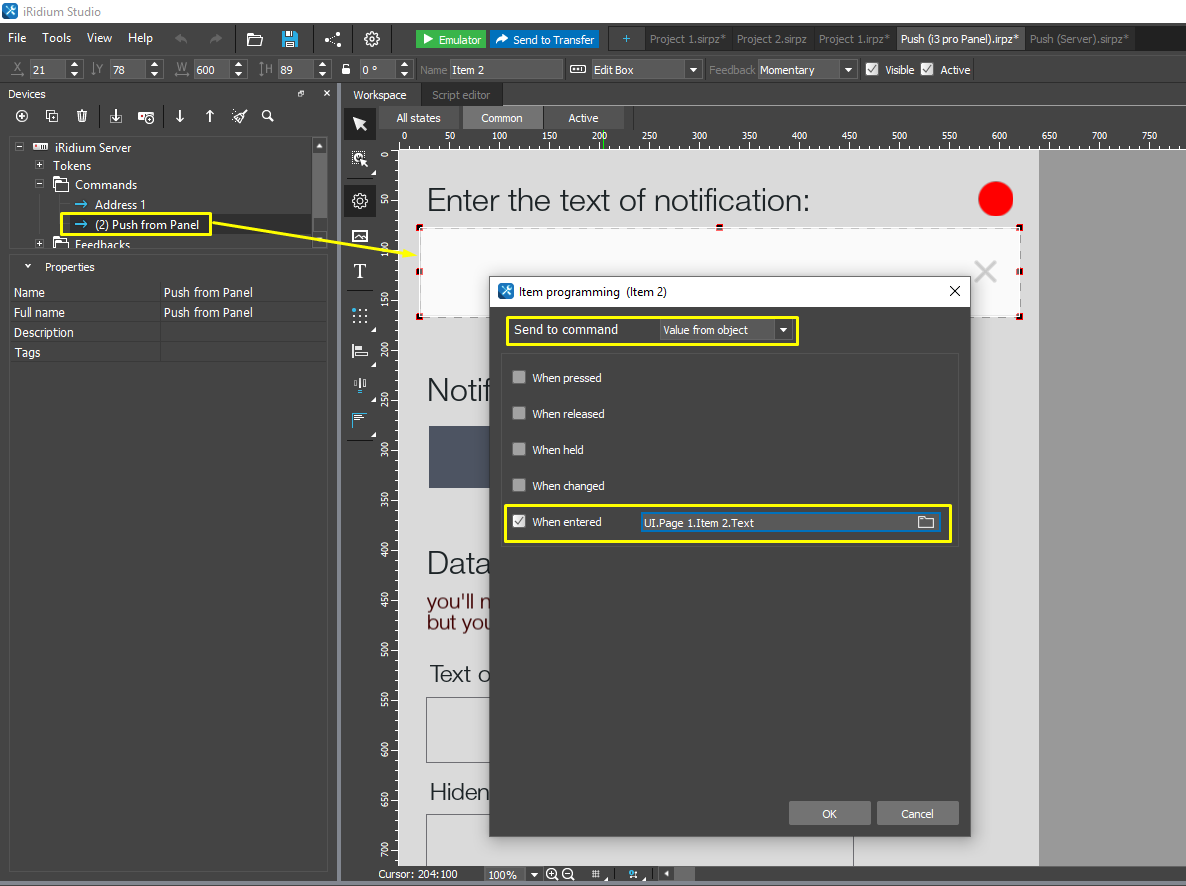This screenshot has height=886, width=1186.
Task: Open the Tools menu
Action: (x=56, y=38)
